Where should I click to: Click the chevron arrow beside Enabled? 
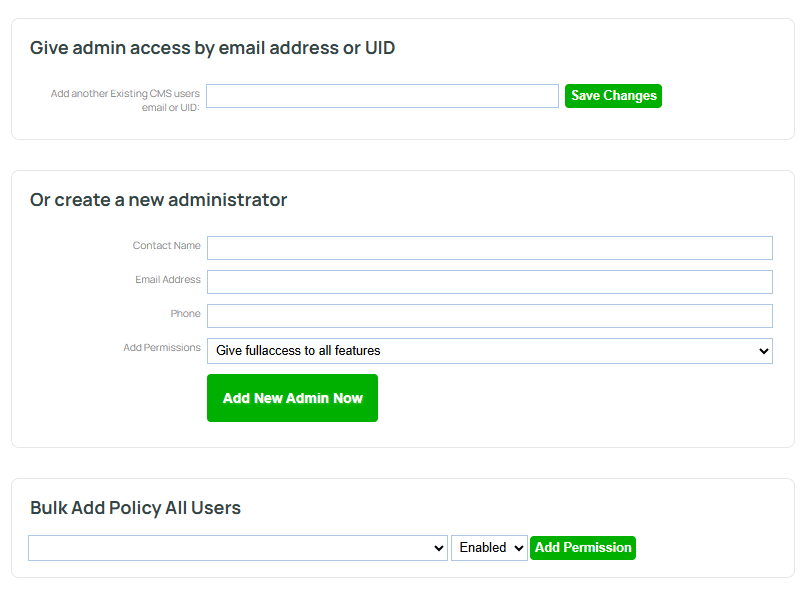[519, 548]
